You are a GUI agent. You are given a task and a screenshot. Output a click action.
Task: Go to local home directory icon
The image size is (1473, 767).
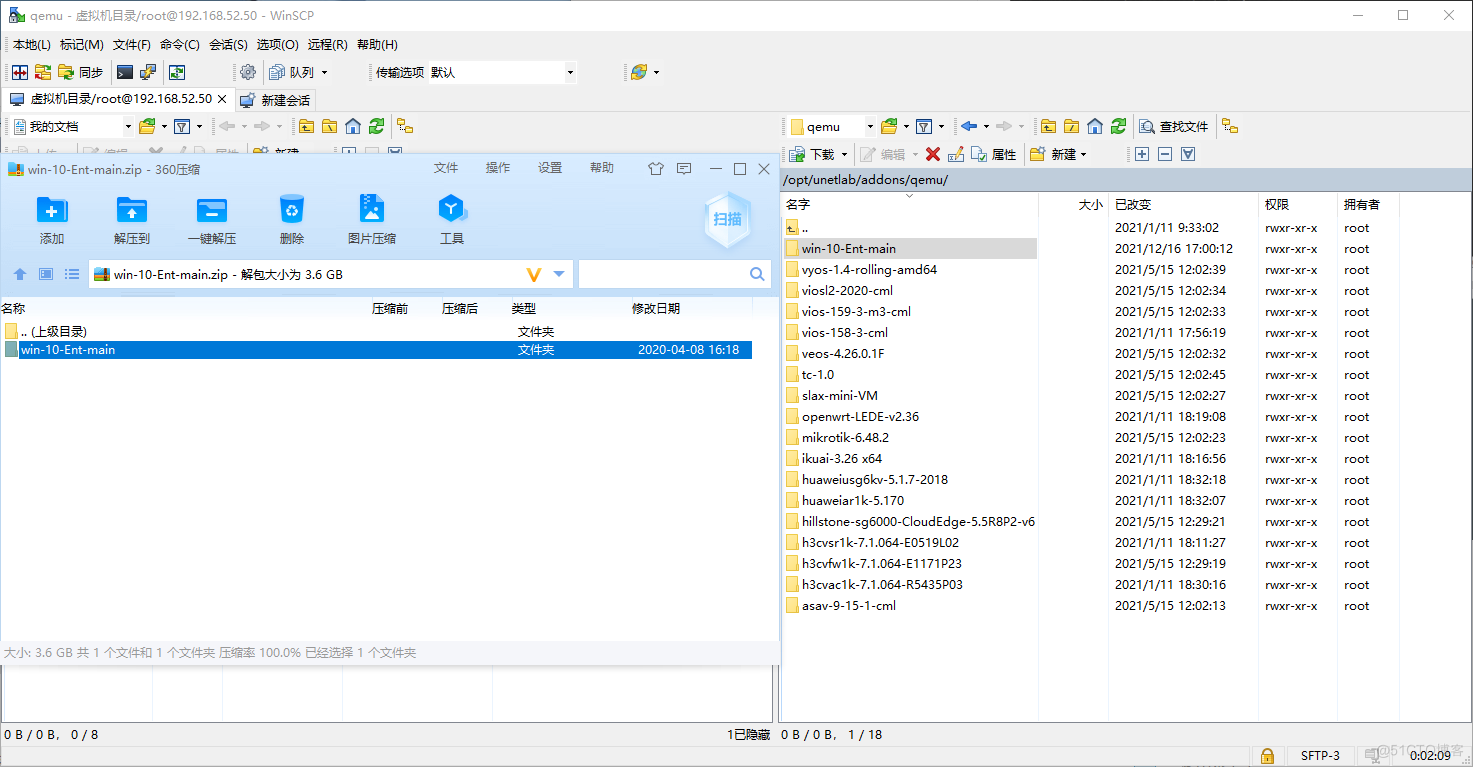pos(353,126)
